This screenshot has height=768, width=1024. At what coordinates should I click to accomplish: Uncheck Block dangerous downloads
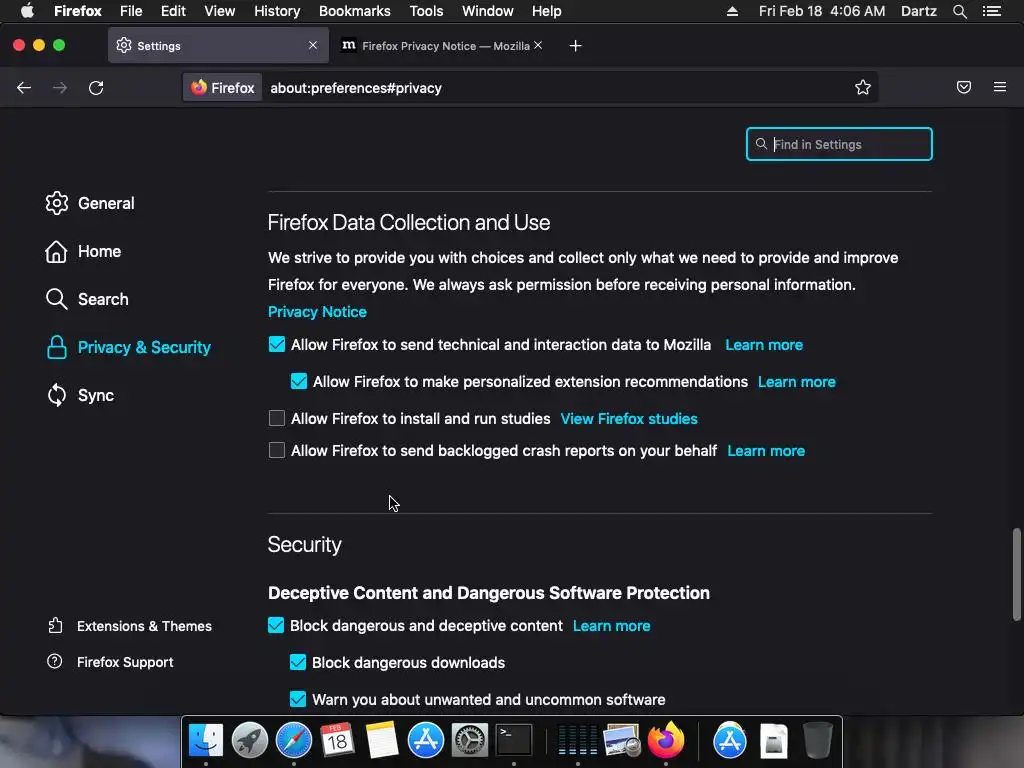[x=298, y=662]
